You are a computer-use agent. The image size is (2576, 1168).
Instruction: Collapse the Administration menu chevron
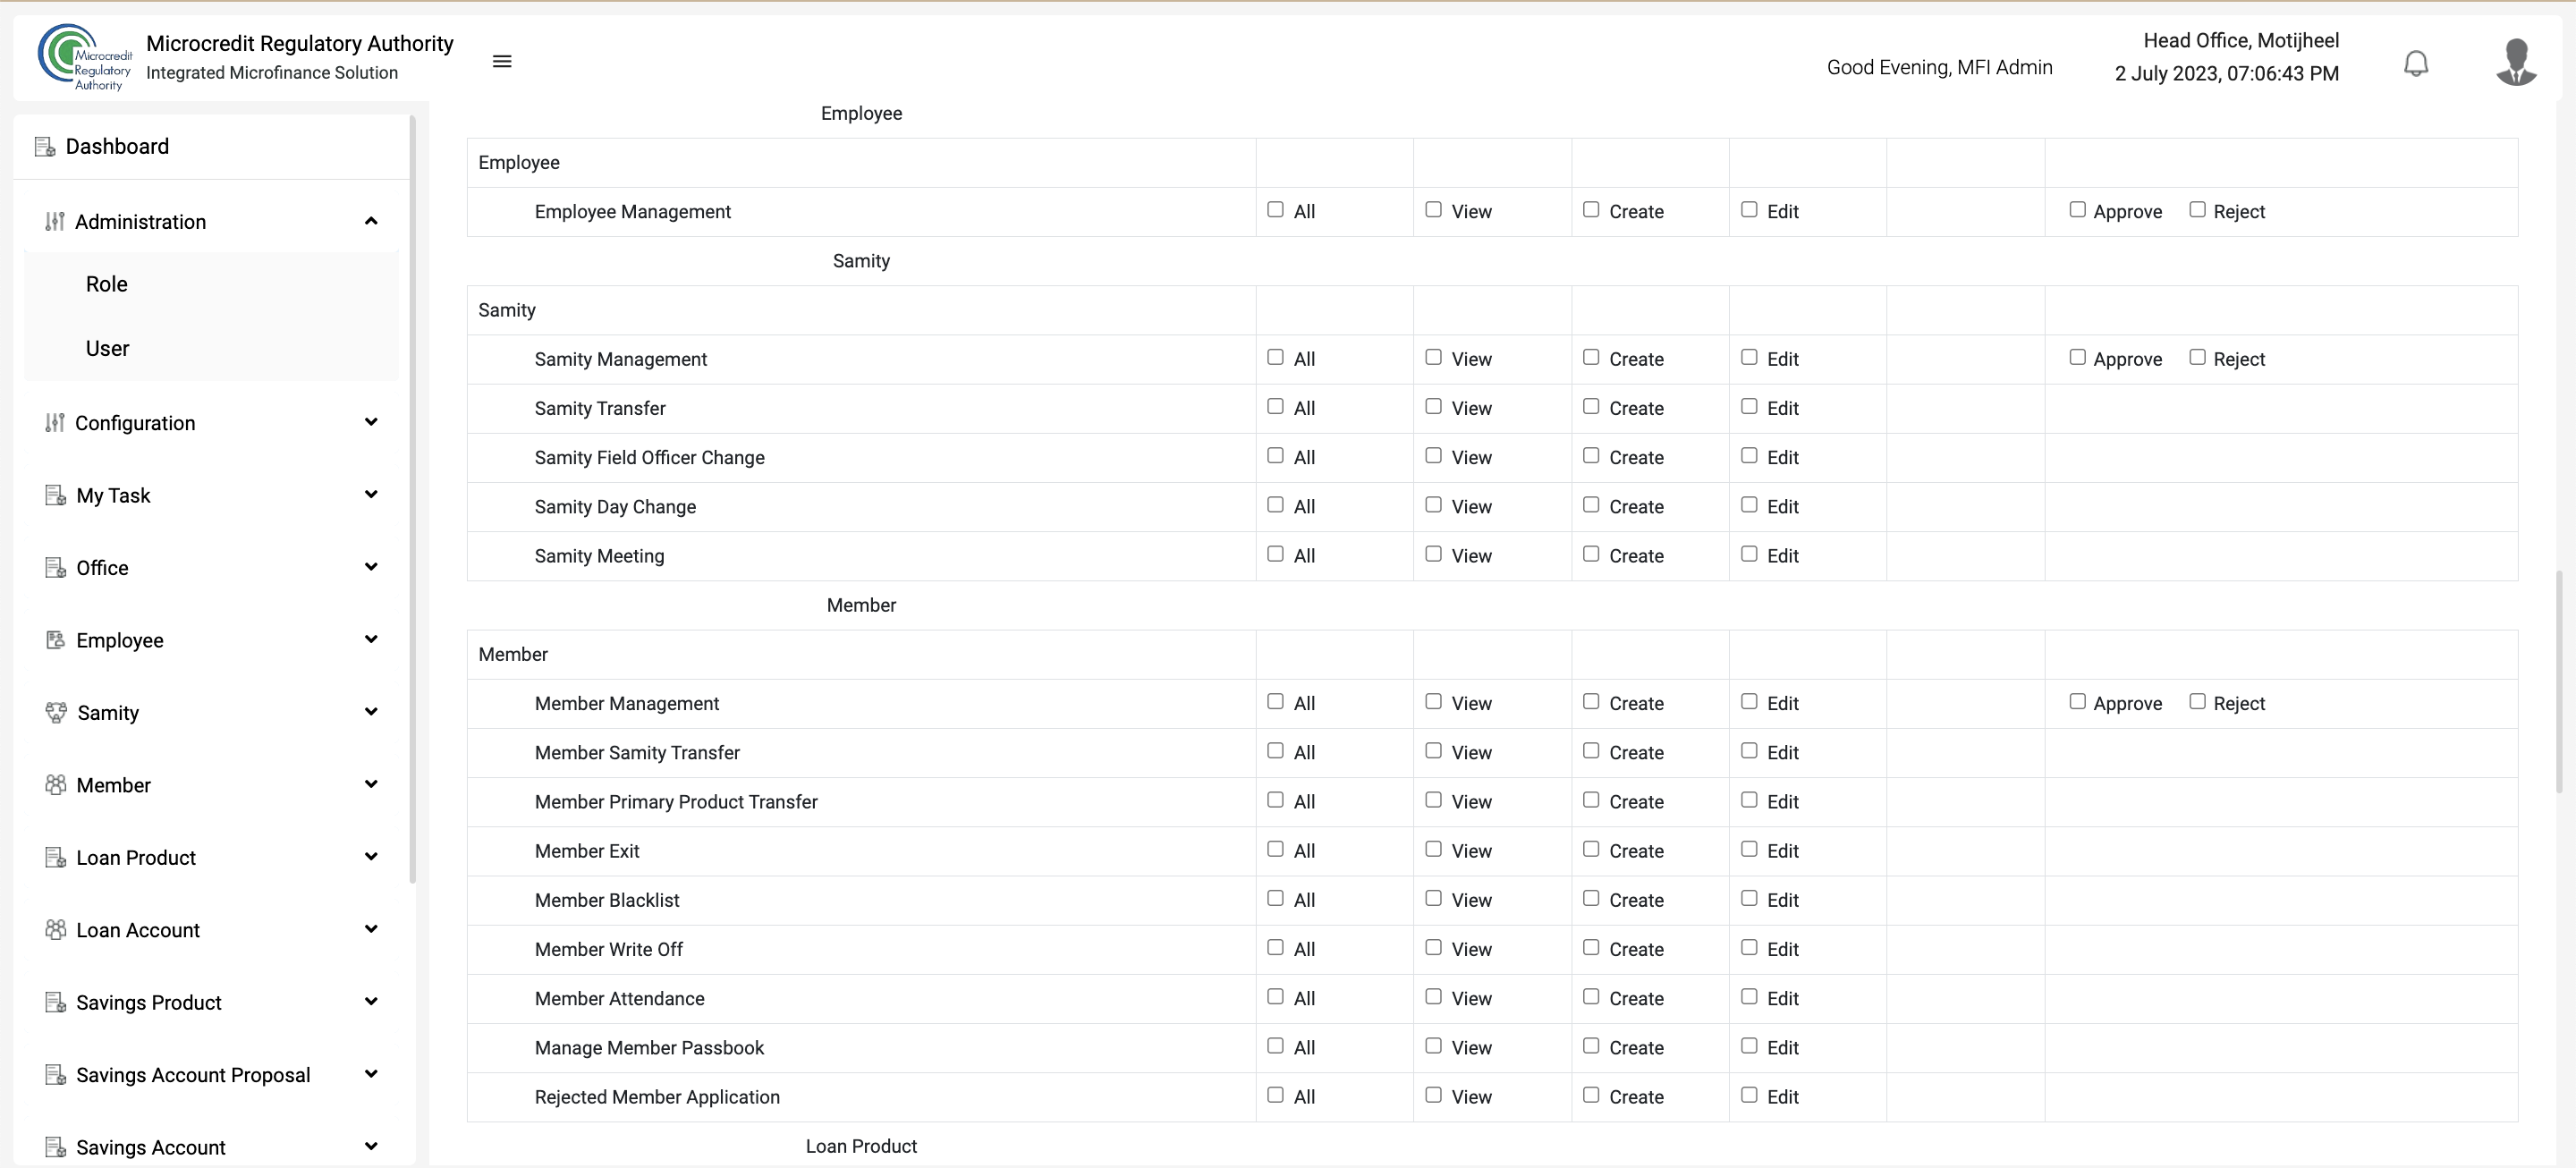click(371, 221)
